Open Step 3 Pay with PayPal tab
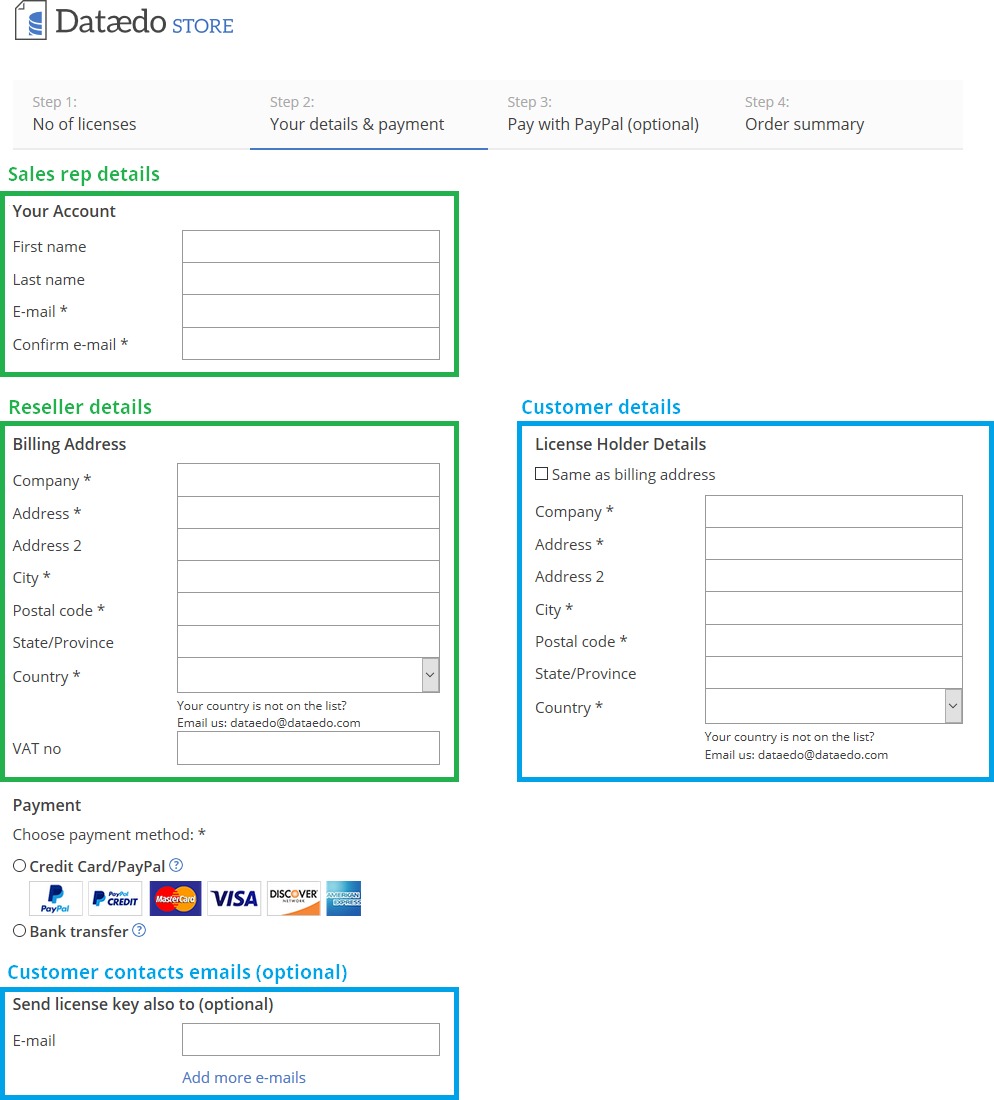 pyautogui.click(x=603, y=115)
